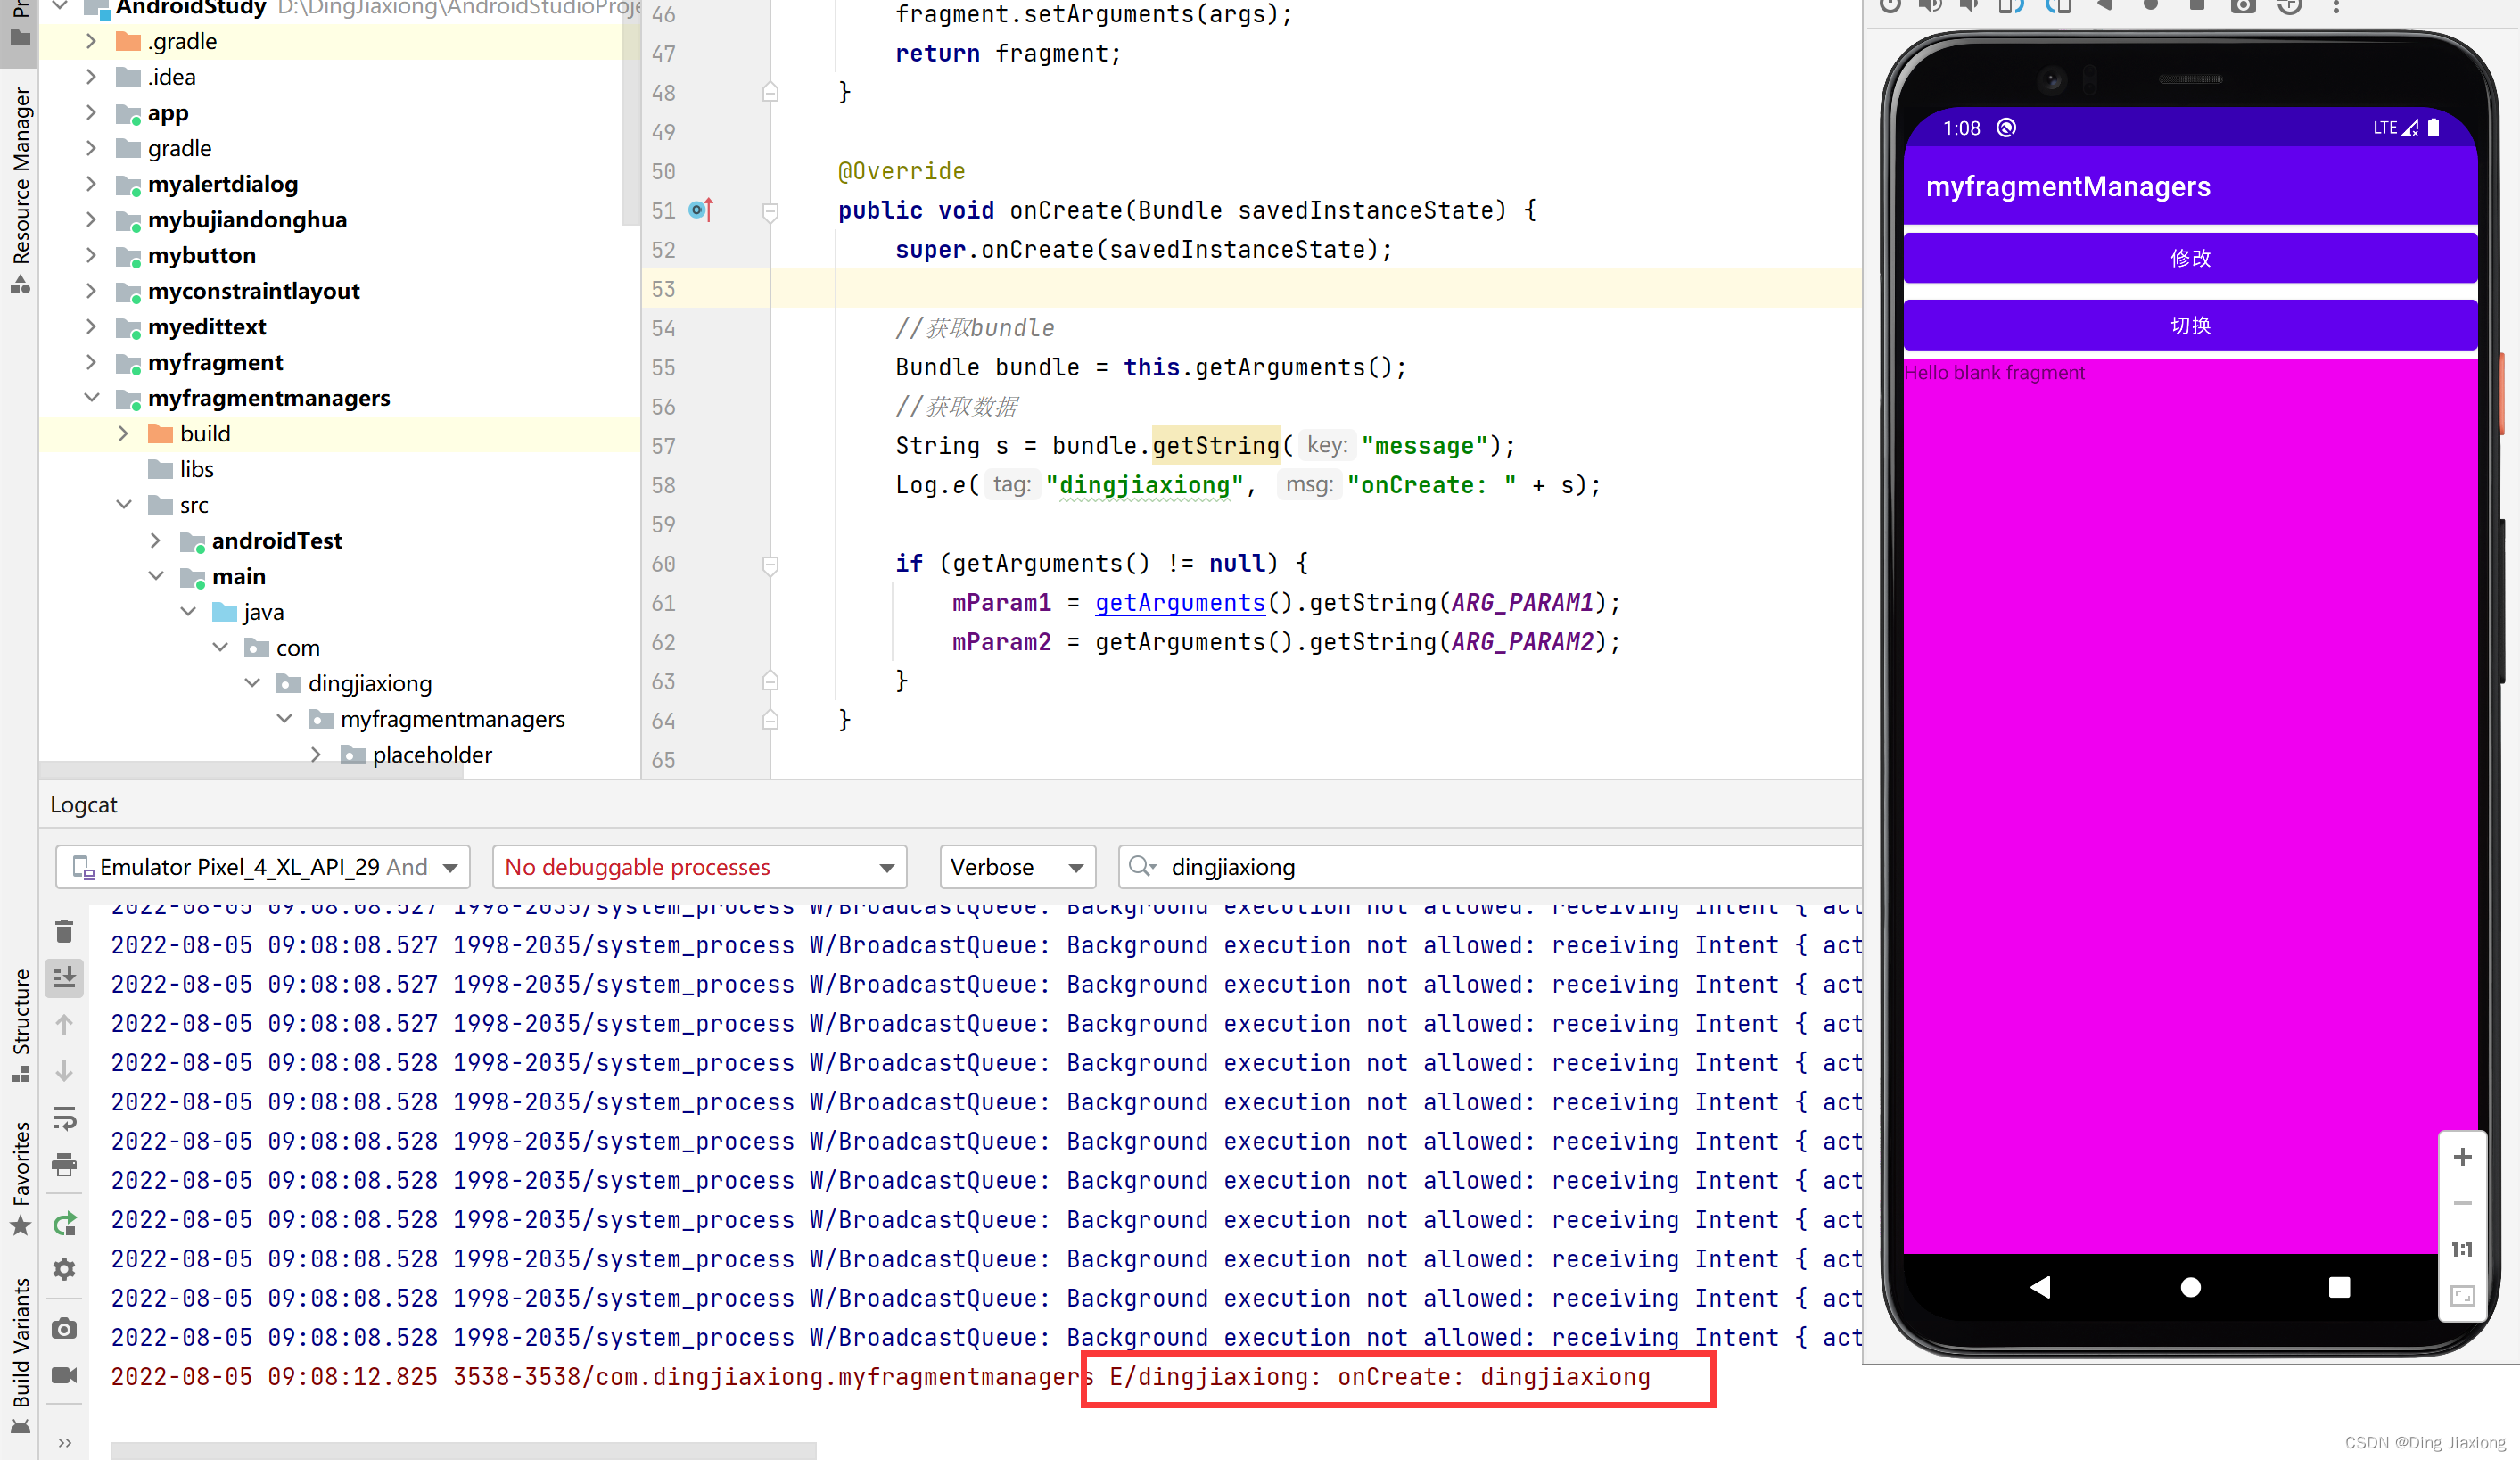Click the logcat horizontal scrollbar

(463, 1450)
